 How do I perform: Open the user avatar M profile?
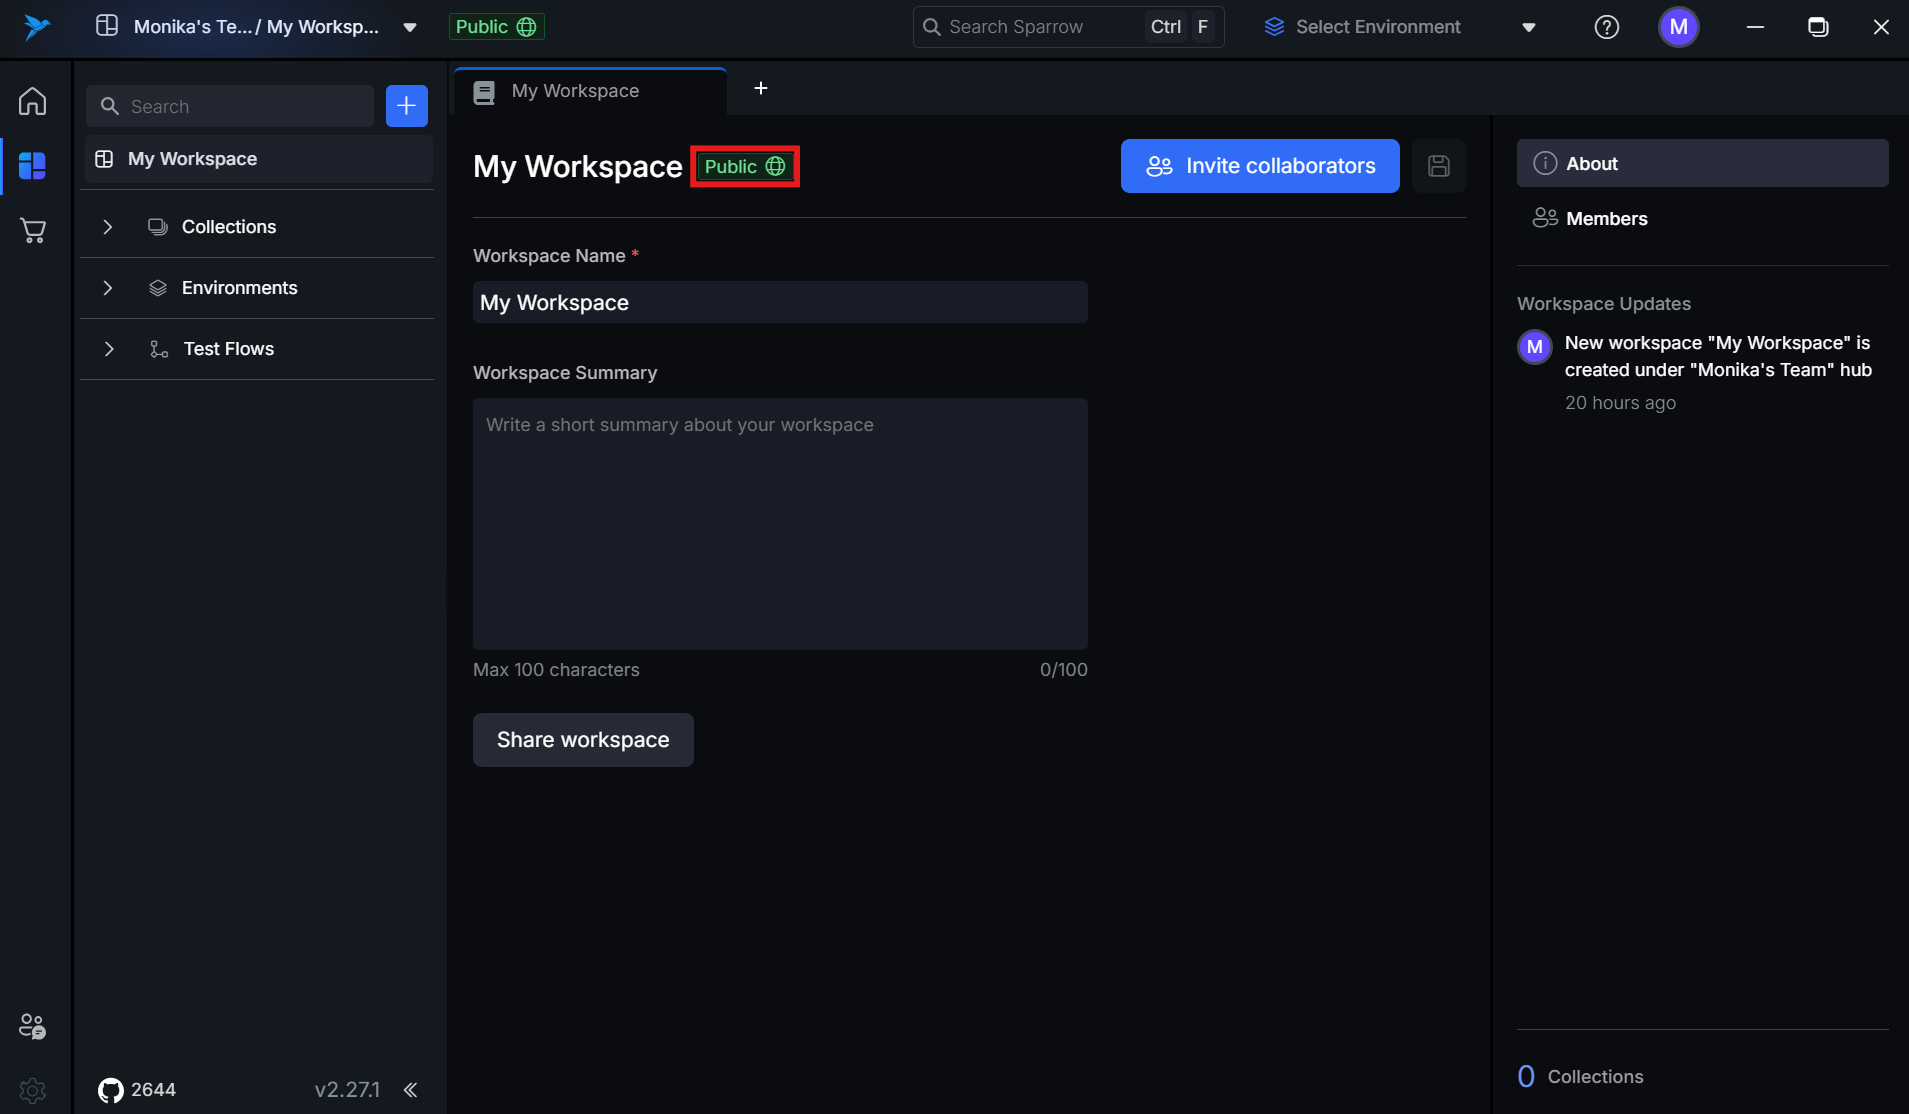[1678, 27]
